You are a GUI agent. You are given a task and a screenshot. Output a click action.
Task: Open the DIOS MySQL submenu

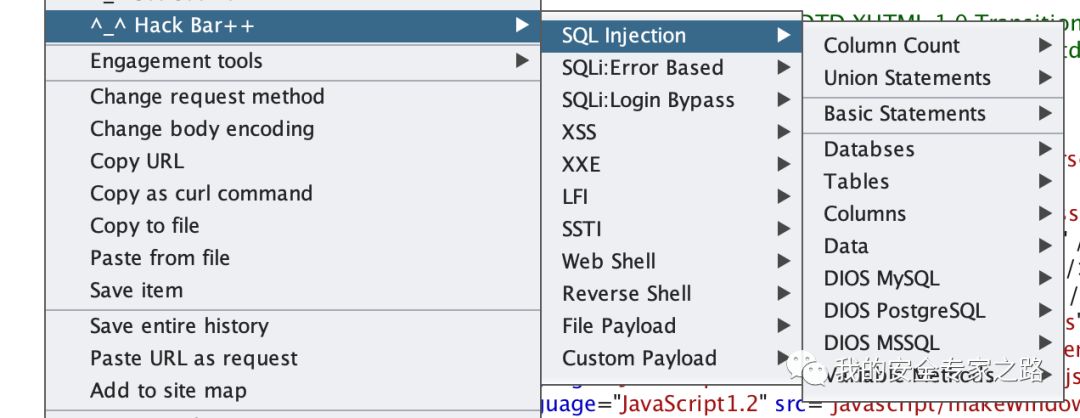933,278
